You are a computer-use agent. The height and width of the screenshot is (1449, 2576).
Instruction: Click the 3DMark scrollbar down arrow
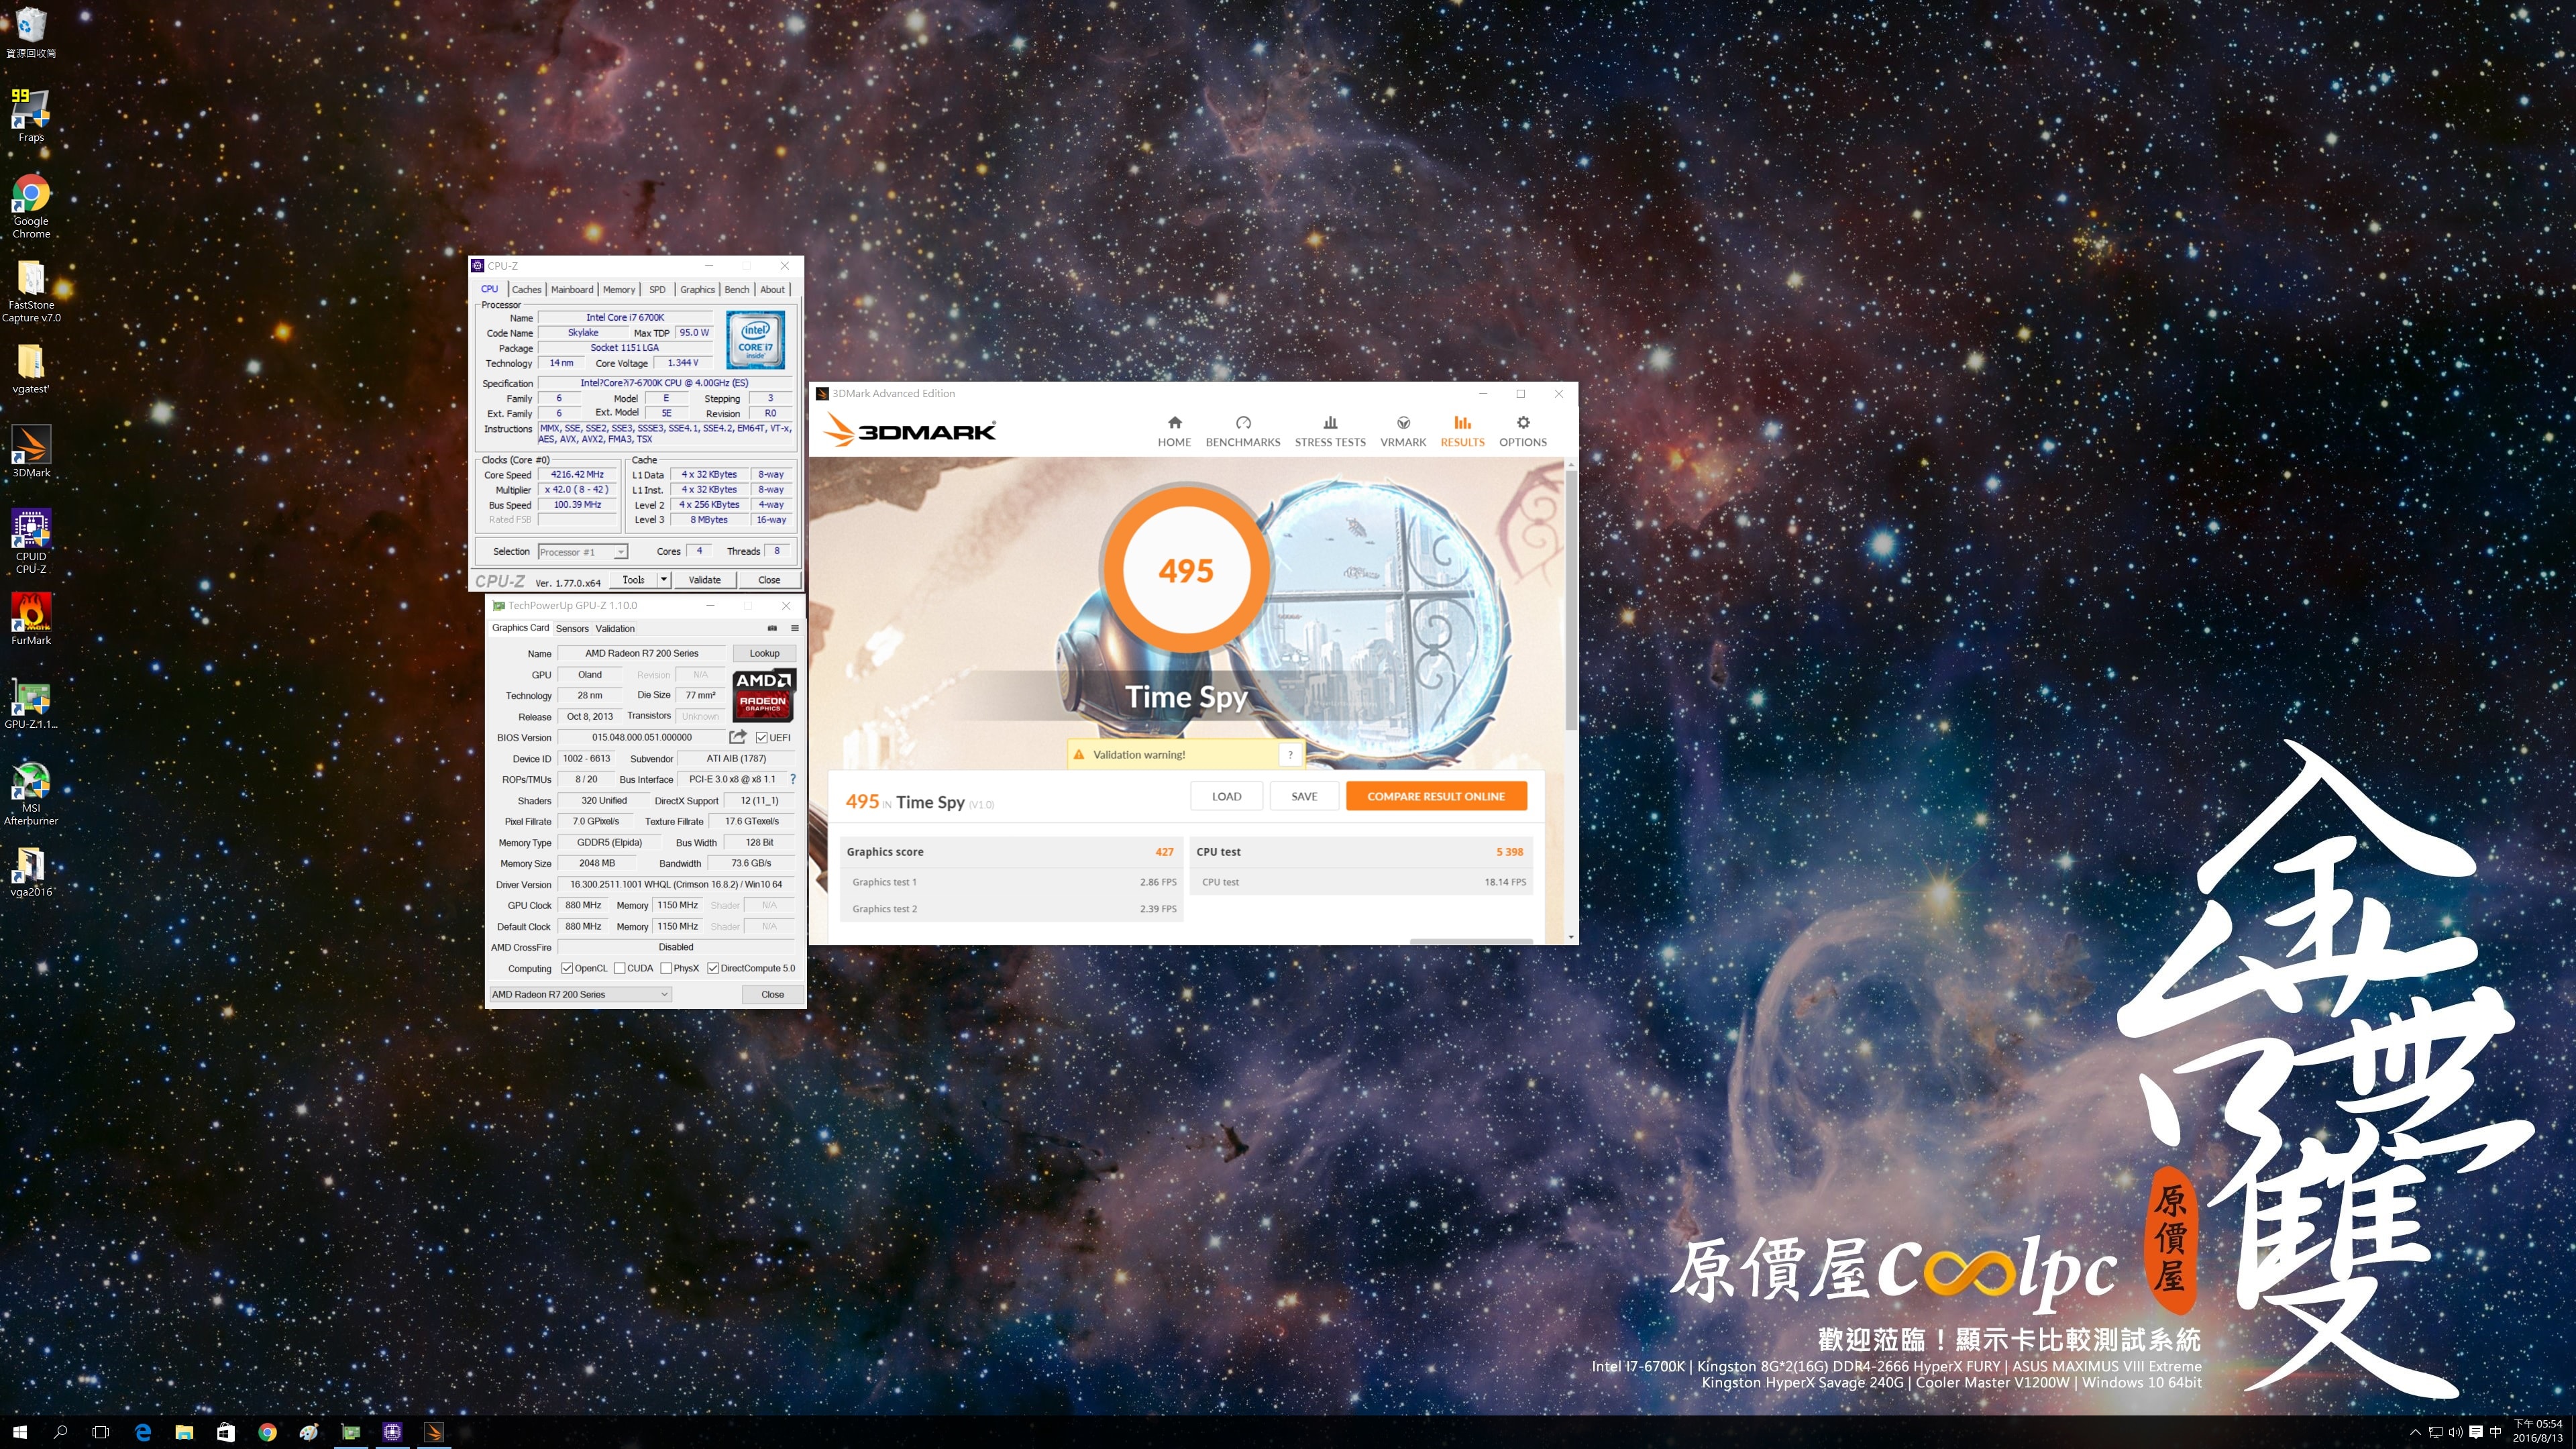(x=1571, y=937)
